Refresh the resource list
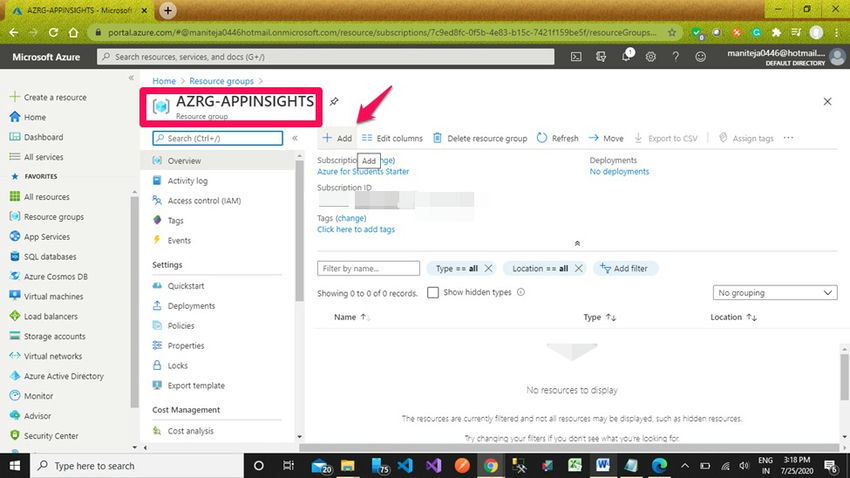This screenshot has height=478, width=850. coord(558,138)
